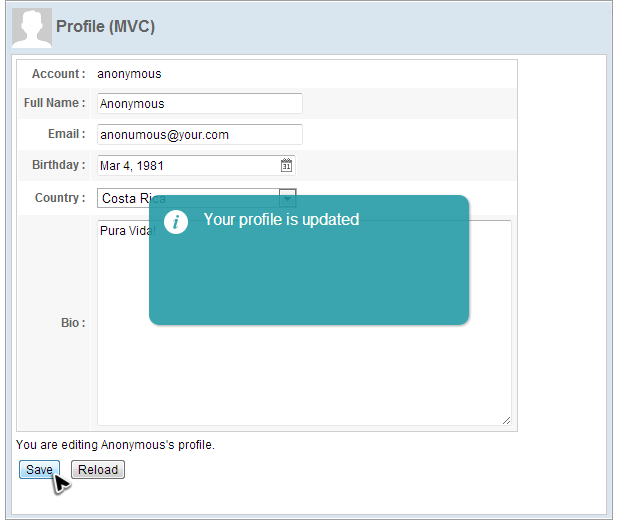The image size is (618, 520).
Task: Click the 'You are editing' status message
Action: [x=115, y=445]
